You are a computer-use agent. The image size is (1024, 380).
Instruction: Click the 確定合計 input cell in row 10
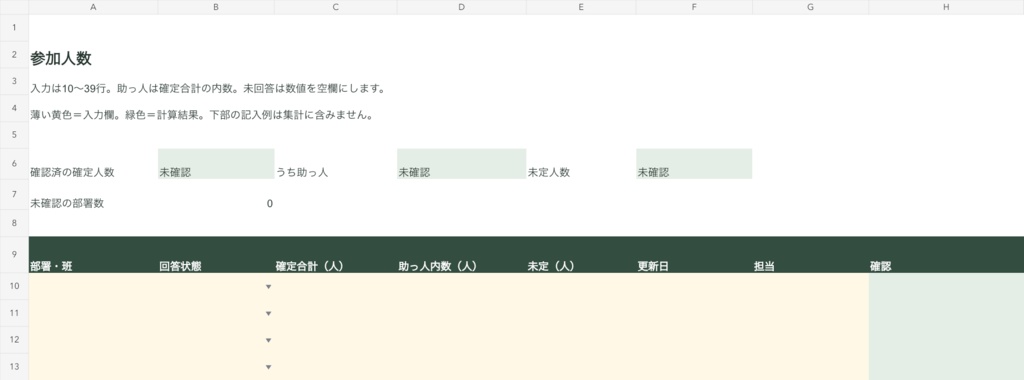coord(336,287)
